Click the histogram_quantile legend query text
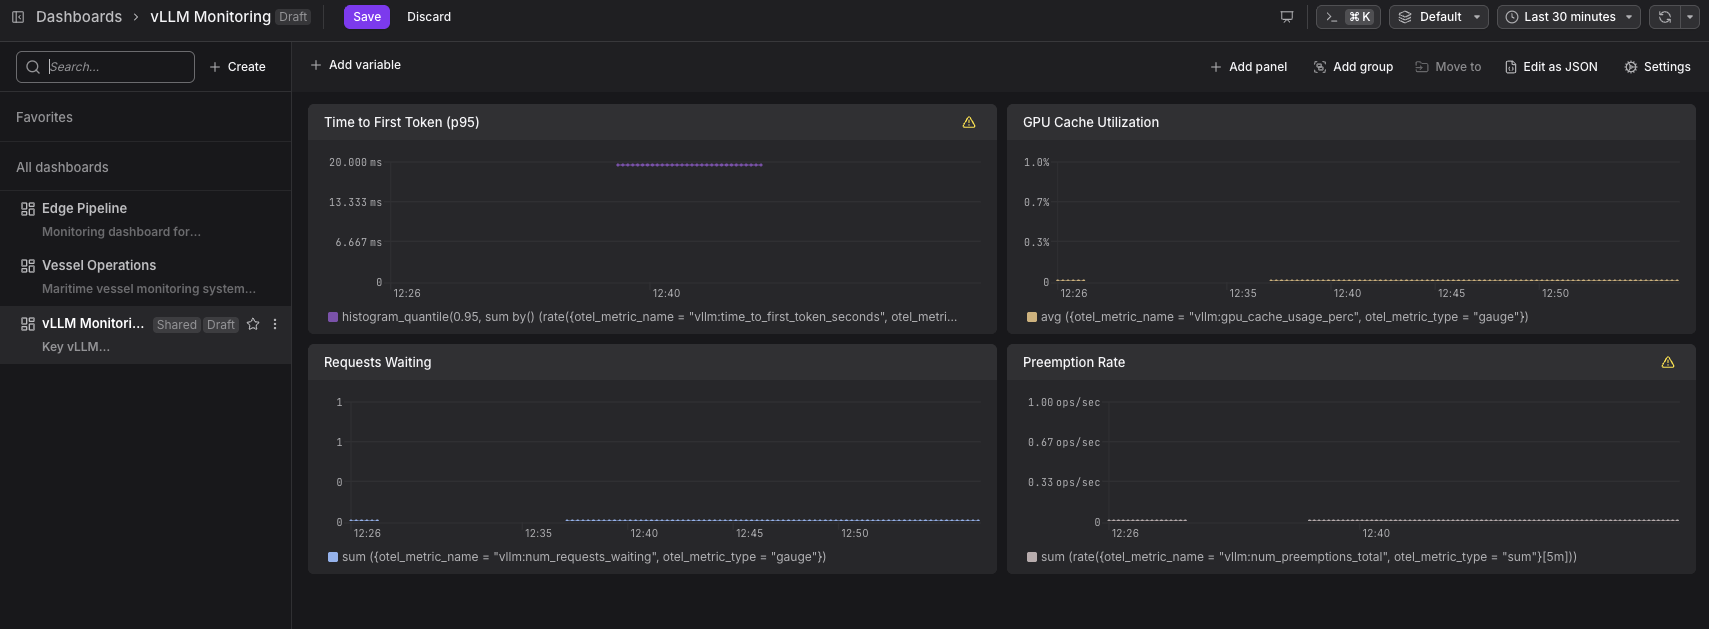Screen dimensions: 1709x629 click(x=649, y=317)
